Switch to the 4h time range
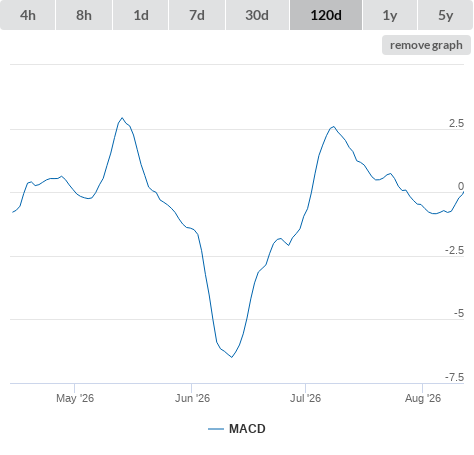The image size is (474, 455). [28, 15]
